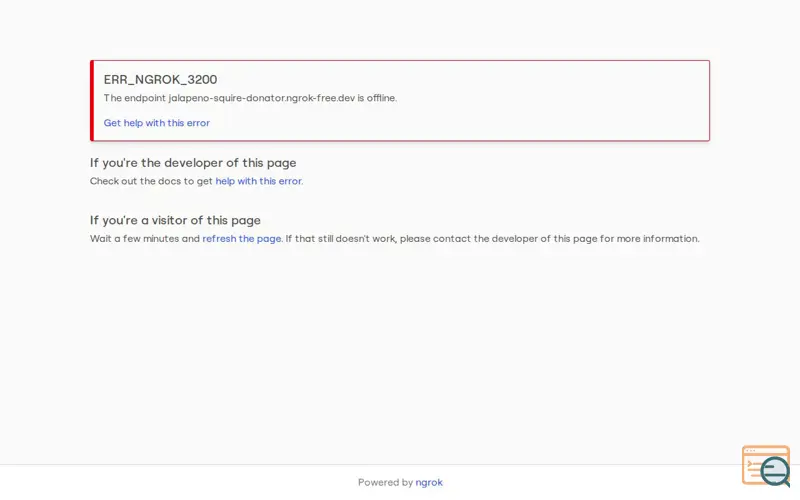
Task: Follow the 'help with this error' docs link
Action: (x=258, y=181)
